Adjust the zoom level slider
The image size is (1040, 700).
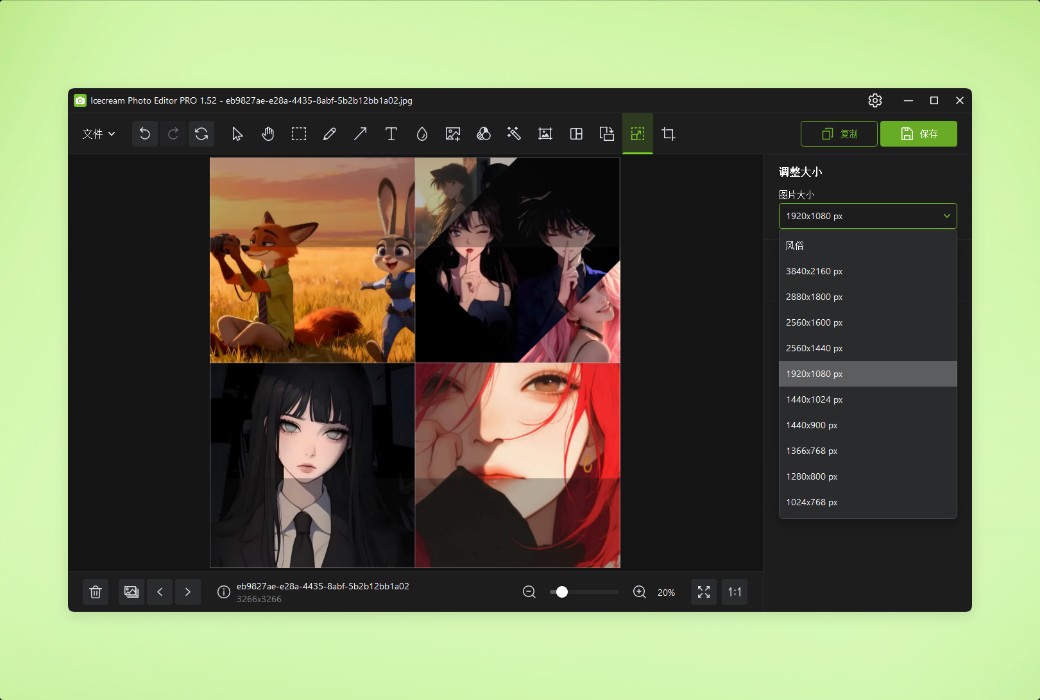(562, 592)
